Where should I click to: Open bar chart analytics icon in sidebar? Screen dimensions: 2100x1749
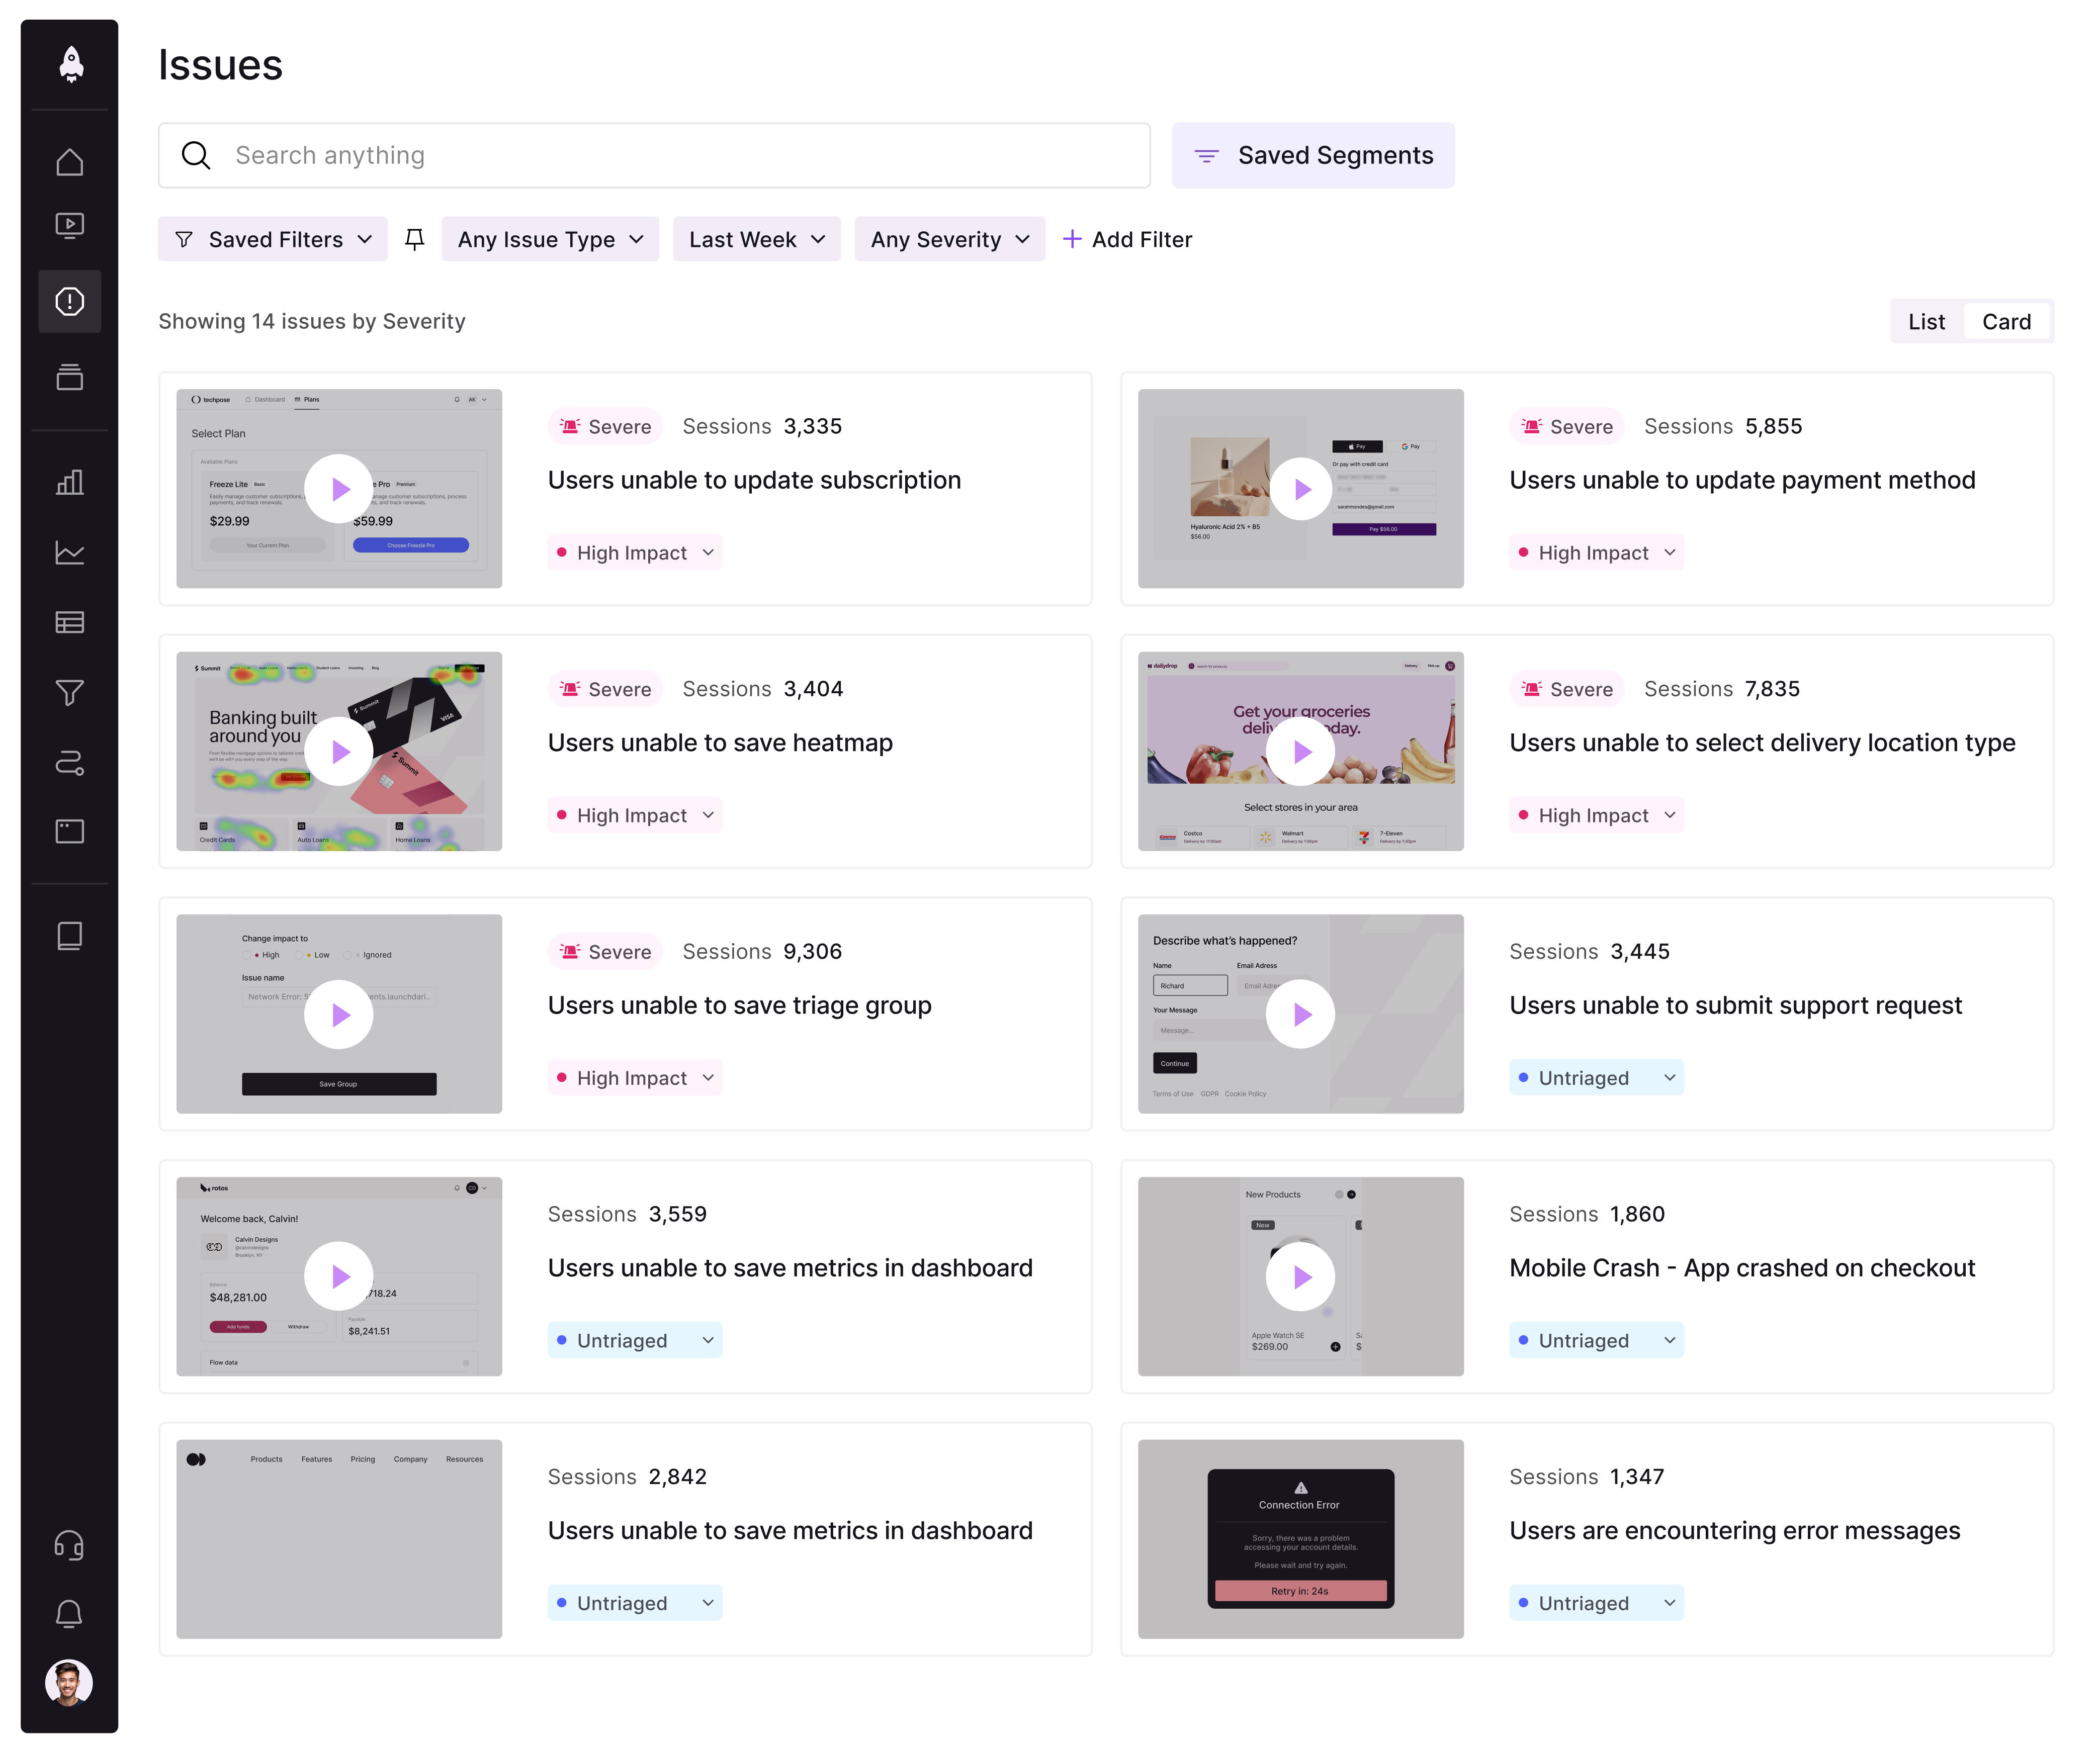coord(69,482)
